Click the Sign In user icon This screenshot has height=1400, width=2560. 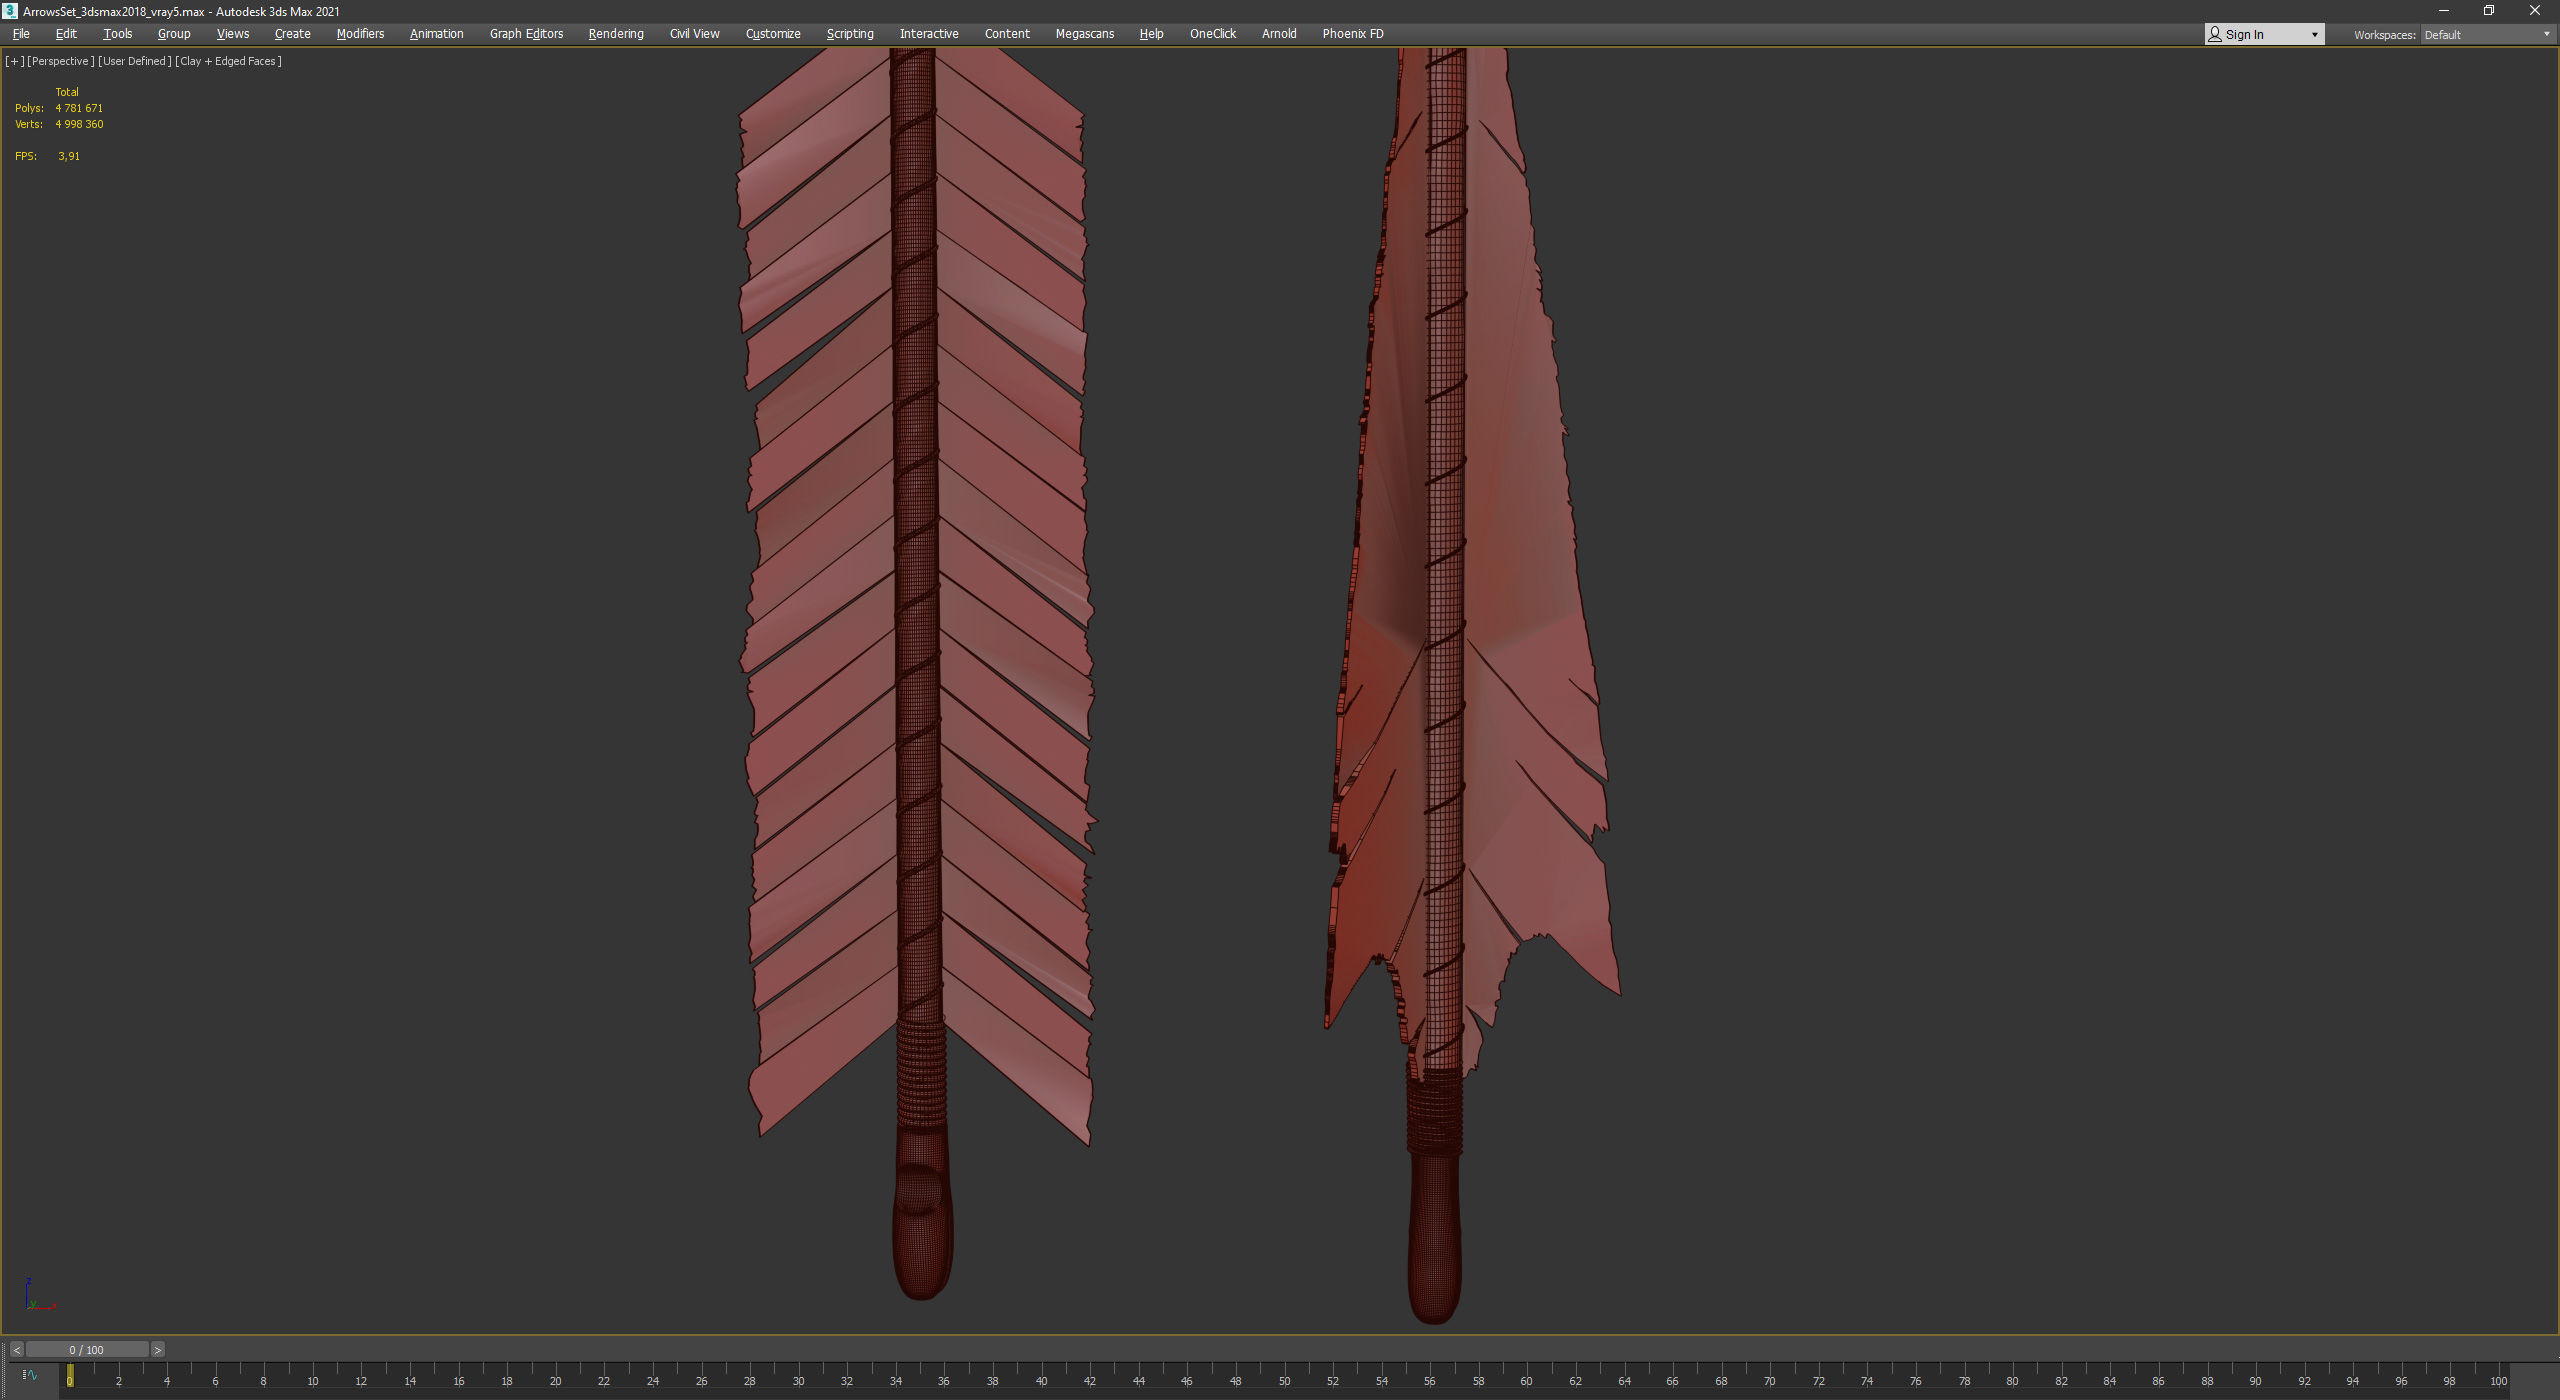pyautogui.click(x=2215, y=34)
